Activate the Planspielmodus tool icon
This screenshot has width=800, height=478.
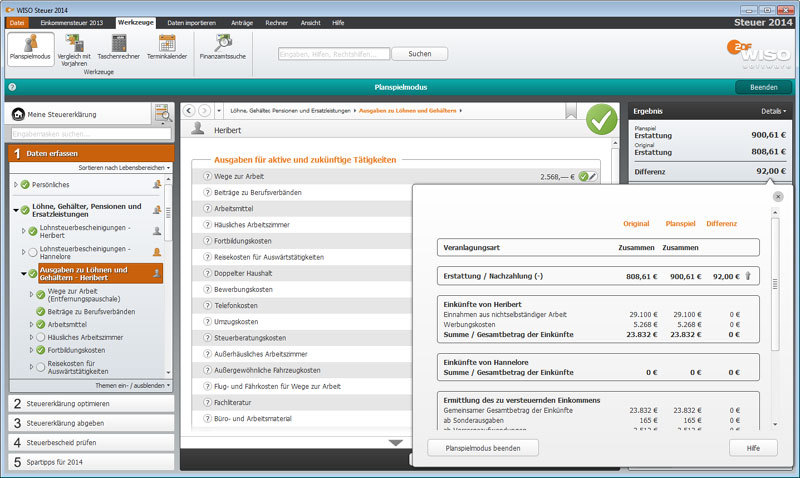coord(31,49)
